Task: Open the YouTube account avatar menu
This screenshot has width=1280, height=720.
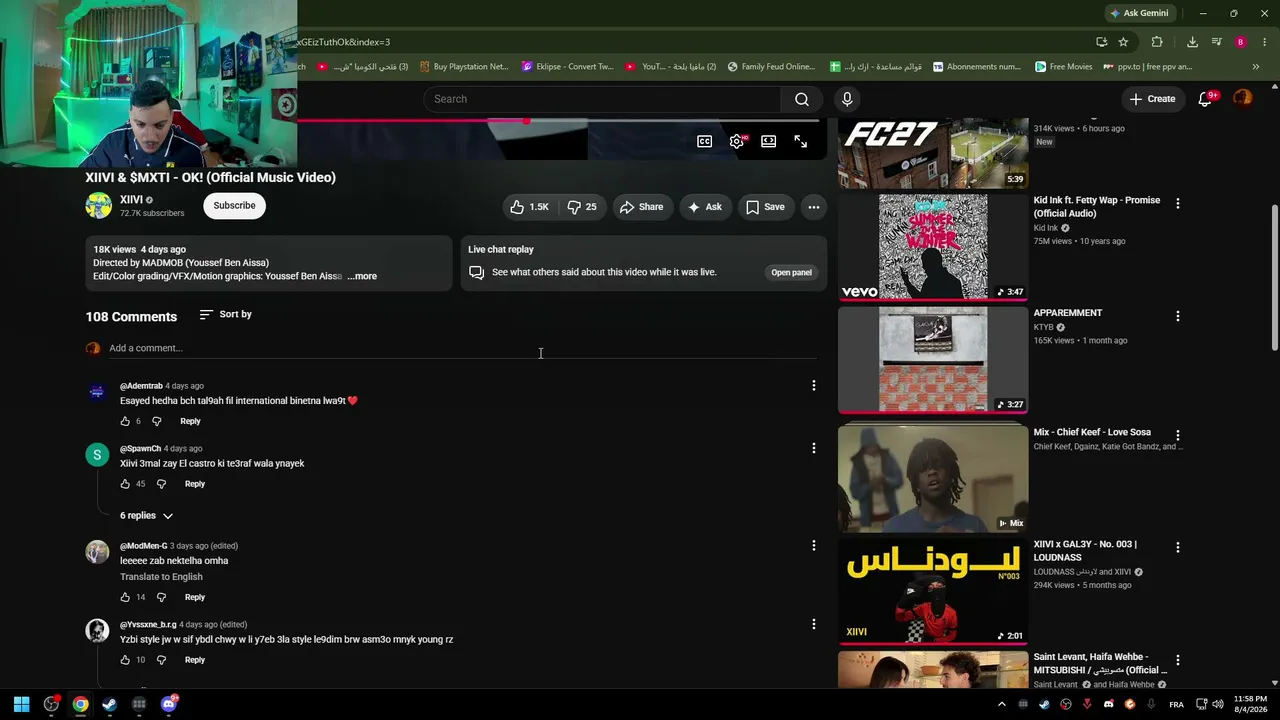Action: [x=1242, y=98]
